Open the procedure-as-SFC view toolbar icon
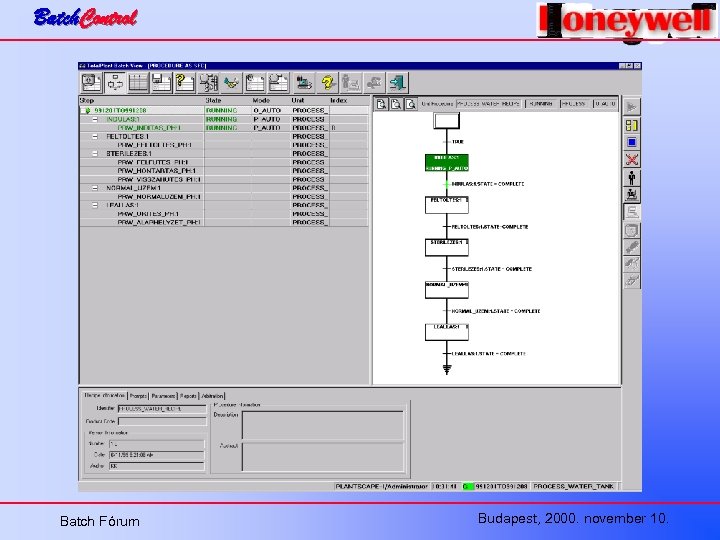 pyautogui.click(x=115, y=83)
